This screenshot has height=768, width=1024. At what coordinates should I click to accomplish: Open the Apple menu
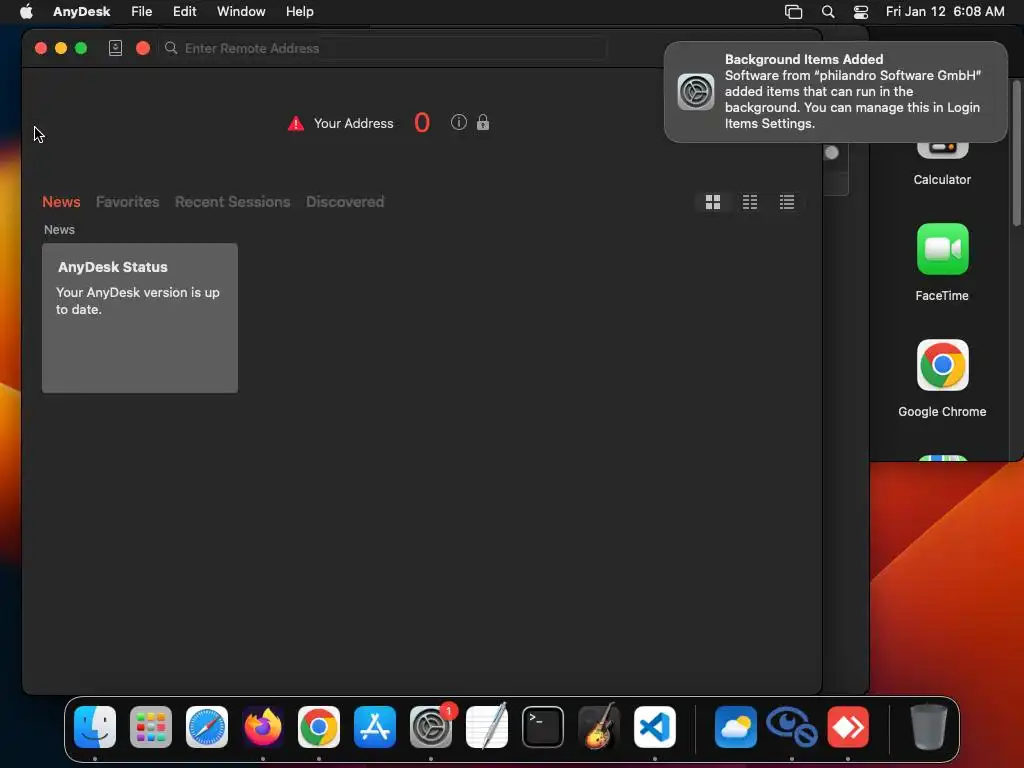pyautogui.click(x=26, y=12)
